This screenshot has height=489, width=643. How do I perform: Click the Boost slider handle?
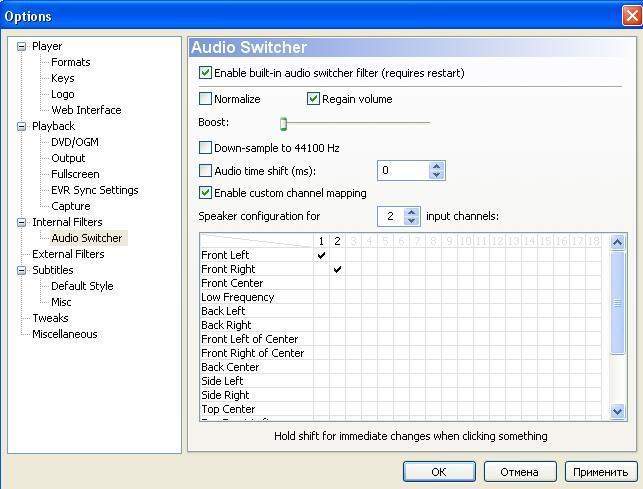point(283,123)
